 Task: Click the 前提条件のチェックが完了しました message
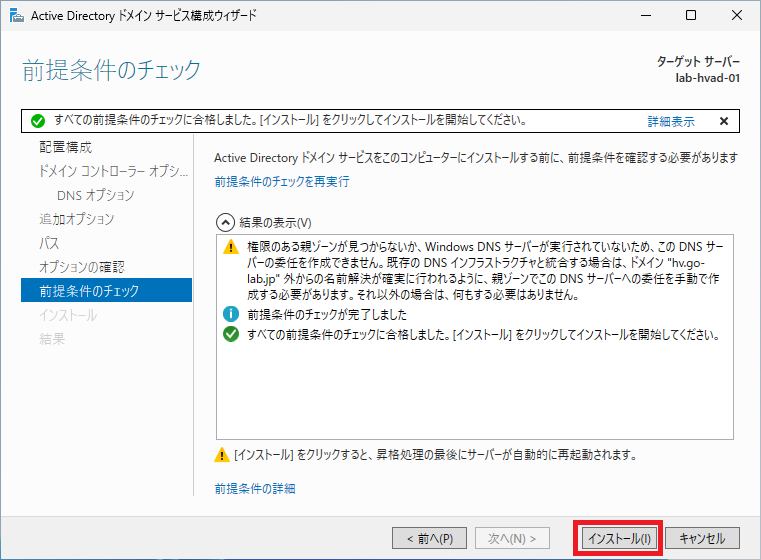pos(327,314)
